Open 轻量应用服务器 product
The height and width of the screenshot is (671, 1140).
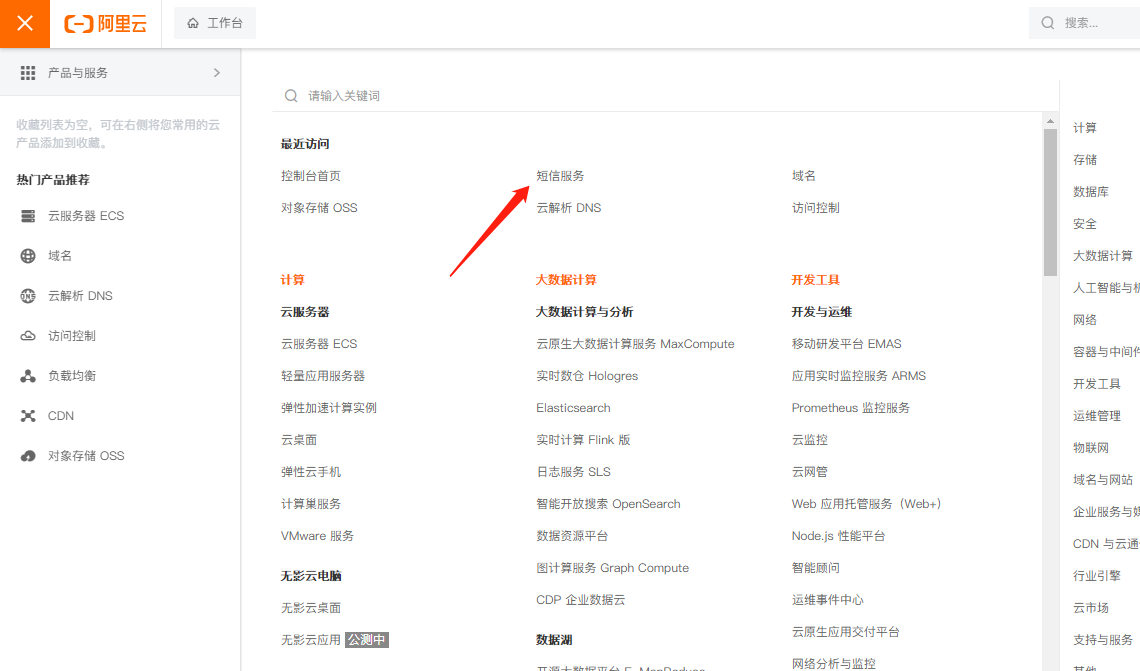[x=323, y=376]
